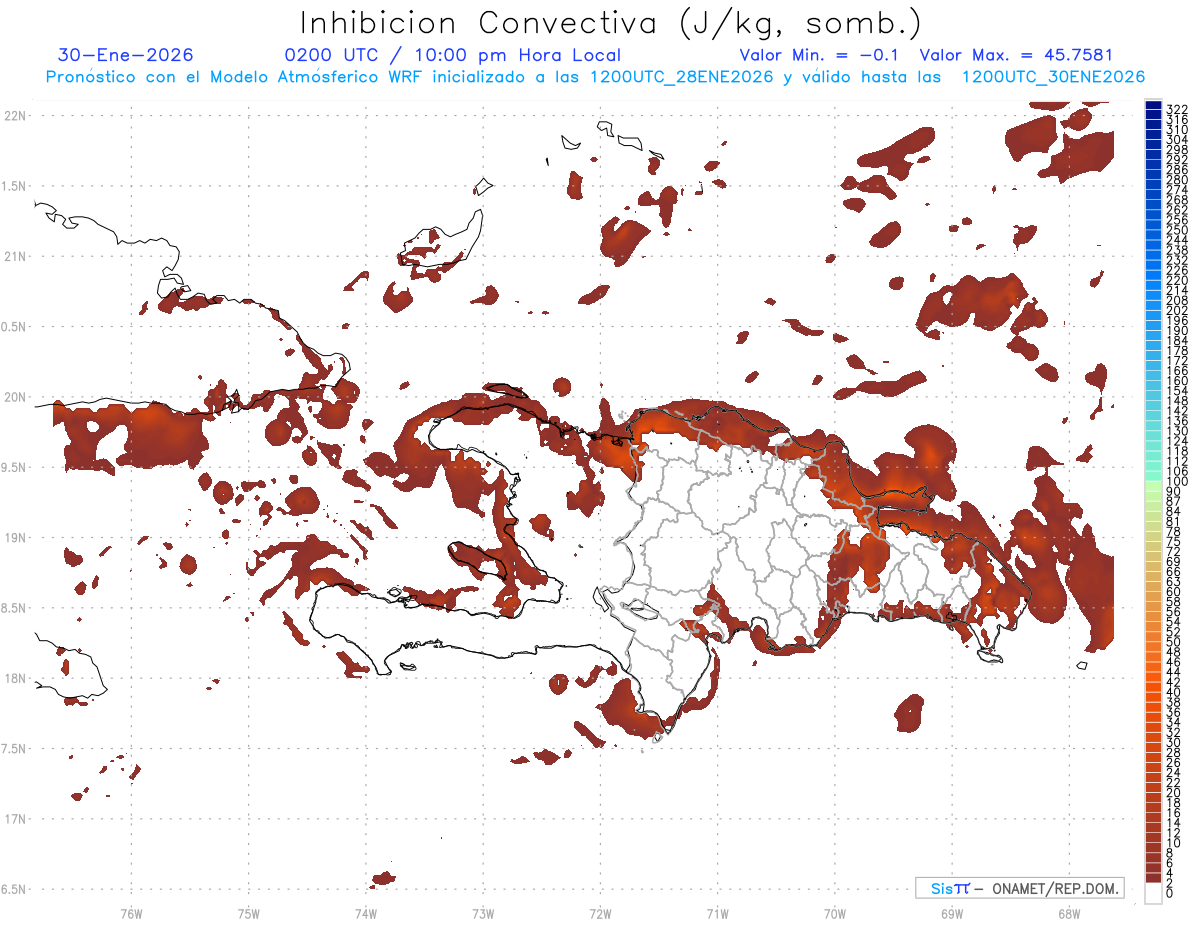The image size is (1200, 927).
Task: Click the '19N' latitude label
Action: click(x=15, y=538)
